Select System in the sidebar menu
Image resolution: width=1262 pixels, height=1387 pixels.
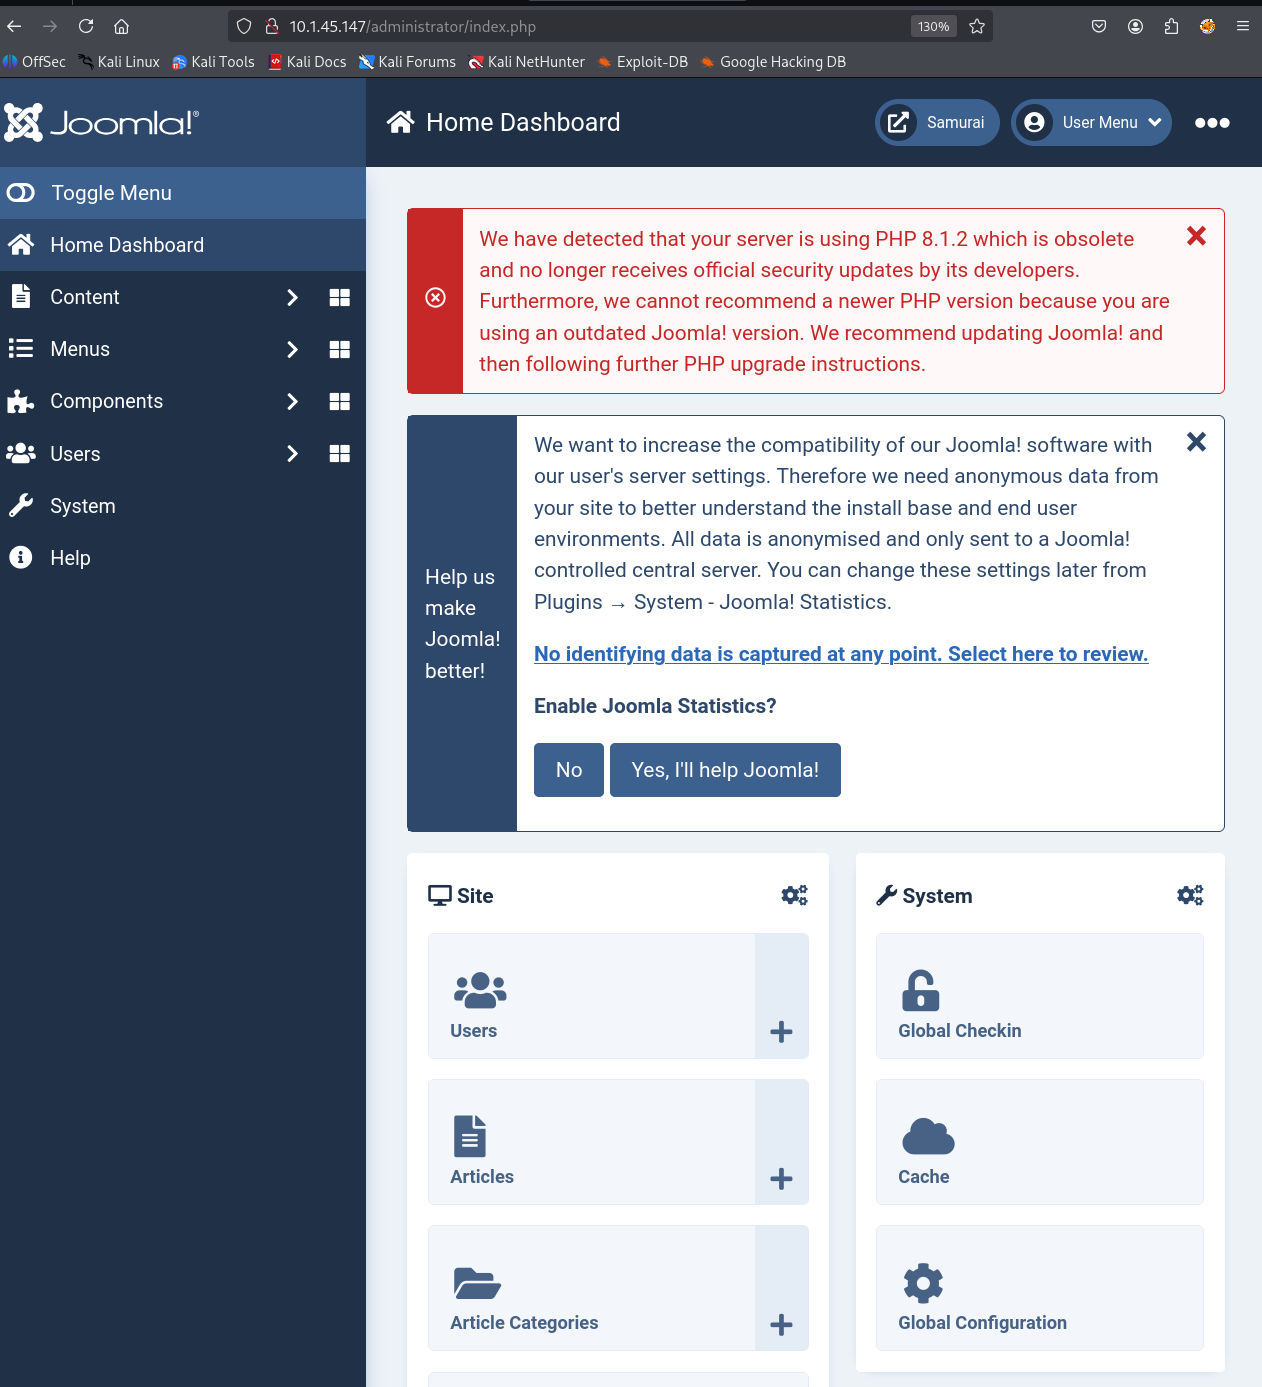(83, 506)
